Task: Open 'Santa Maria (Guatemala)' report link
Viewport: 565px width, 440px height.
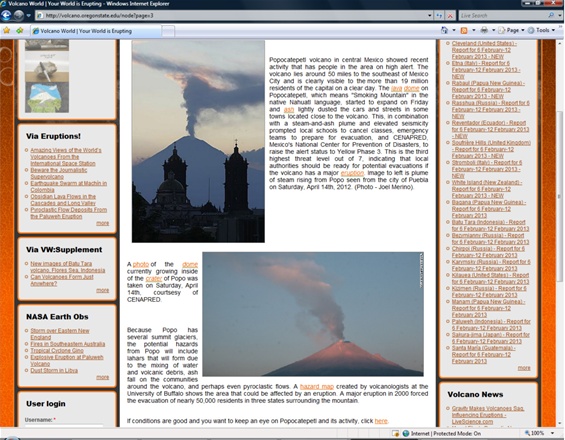Action: click(x=484, y=355)
